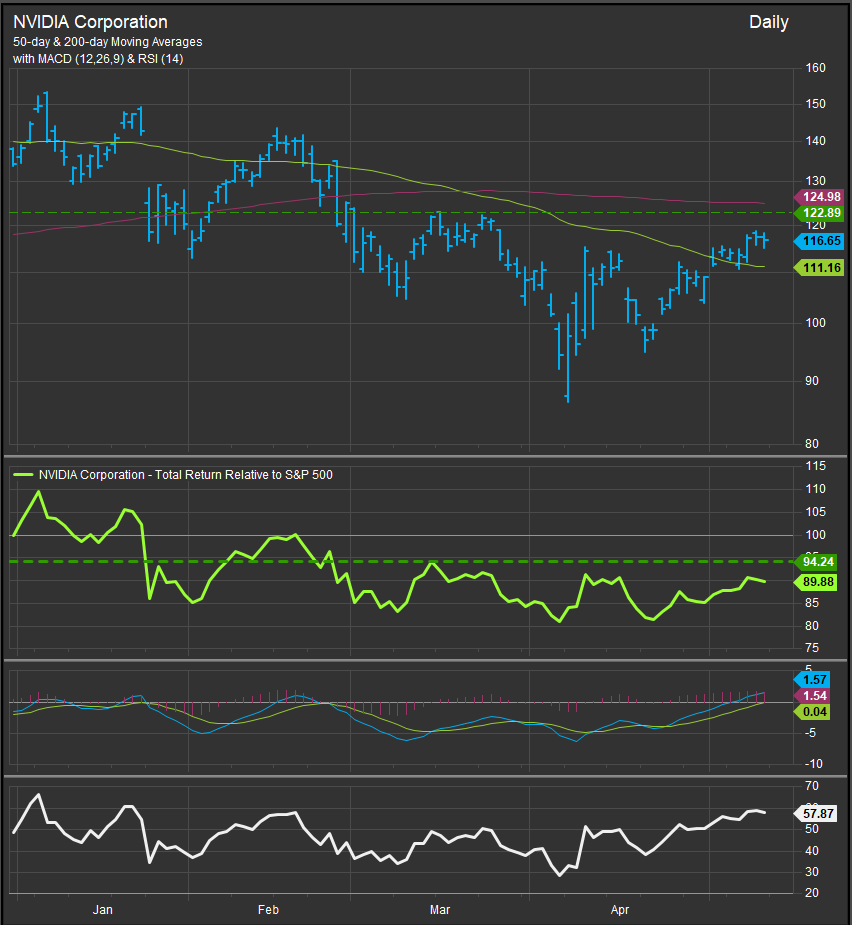Screen dimensions: 852x925
Task: Click the 120 label on the price axis
Action: (815, 225)
